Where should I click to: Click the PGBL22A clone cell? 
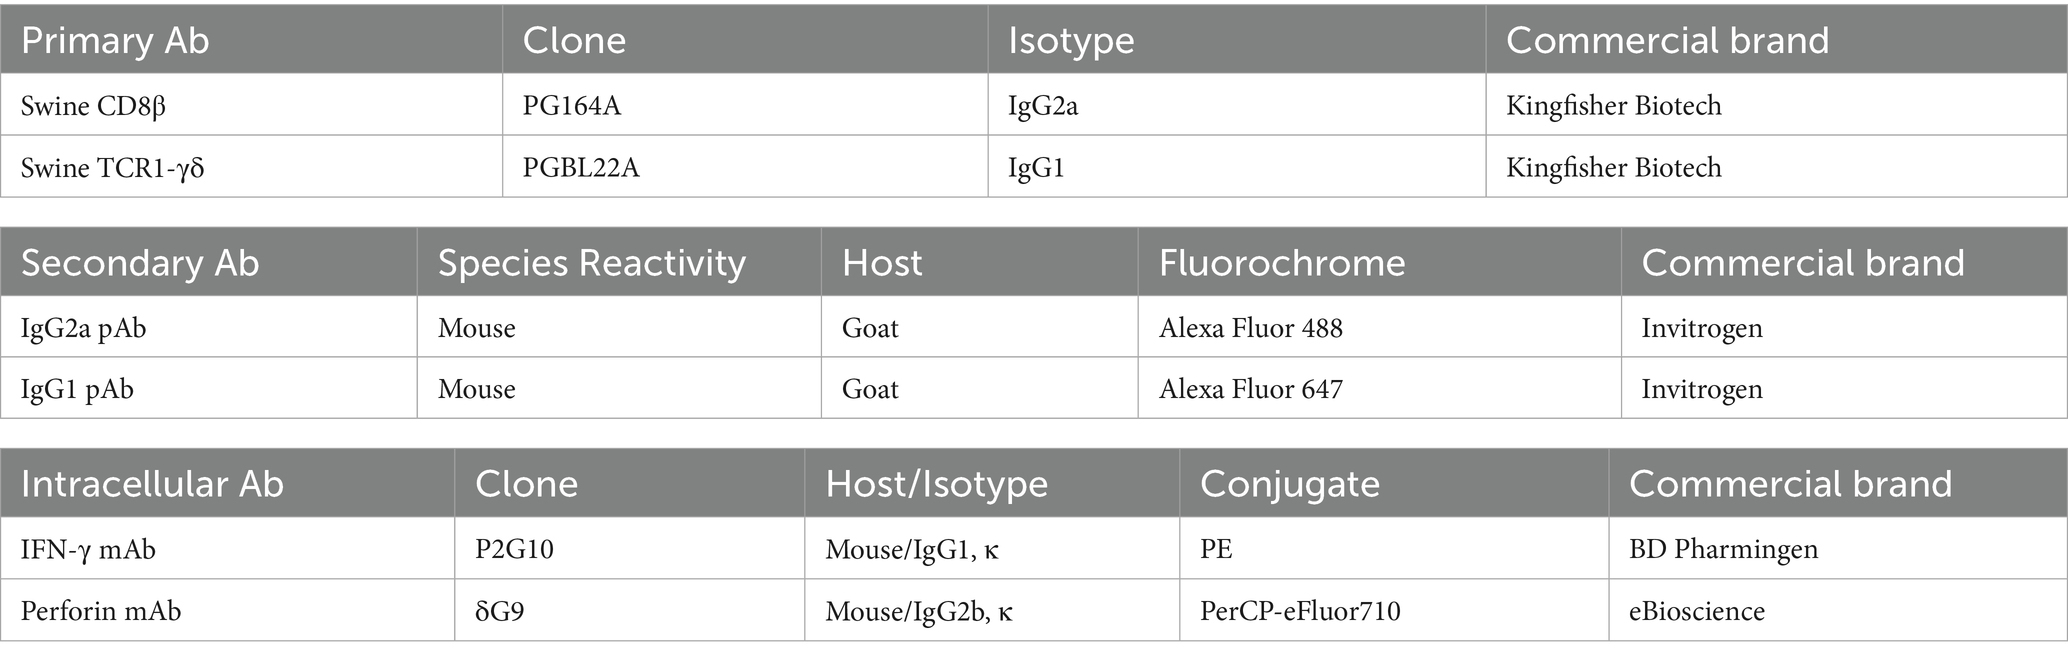(x=580, y=167)
